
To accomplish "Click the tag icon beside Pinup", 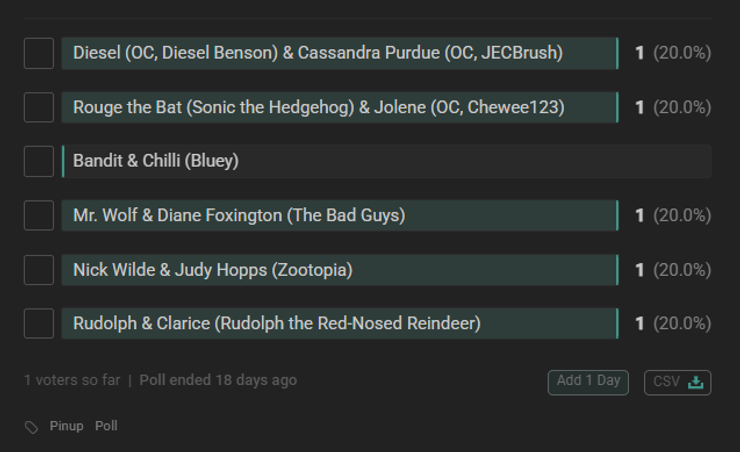I will 32,427.
